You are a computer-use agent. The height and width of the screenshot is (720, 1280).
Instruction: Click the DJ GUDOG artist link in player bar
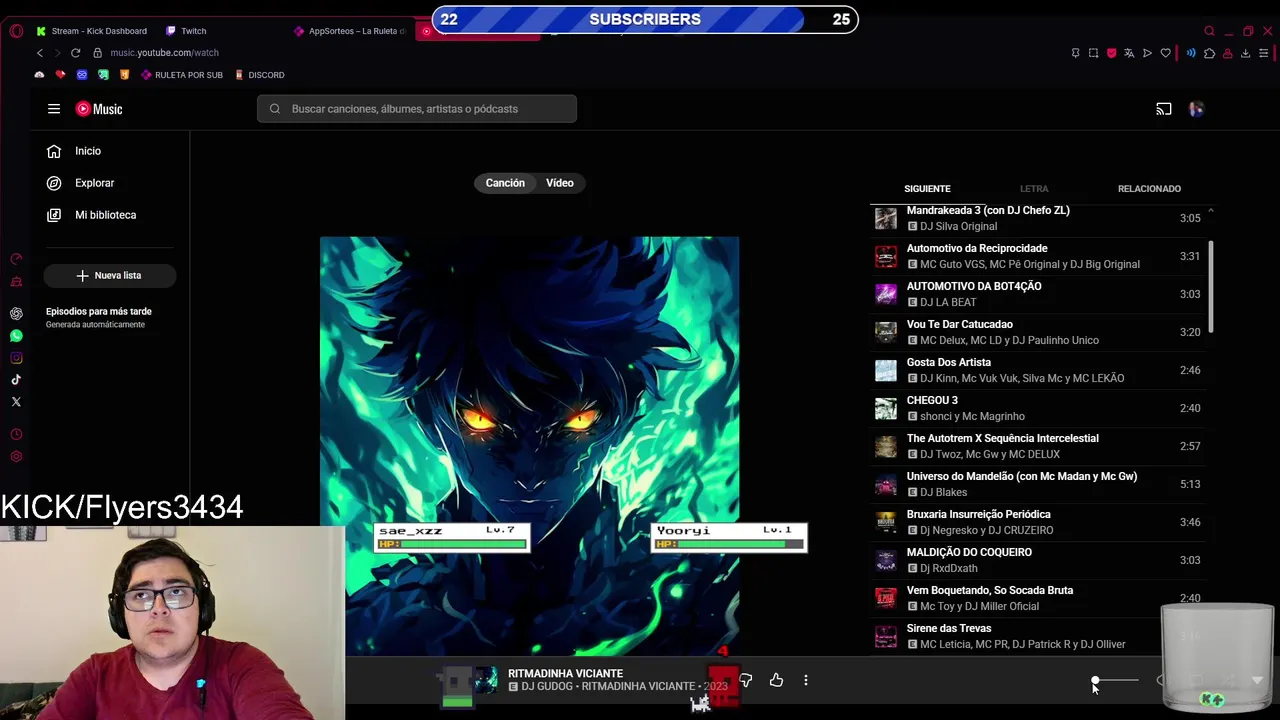546,687
